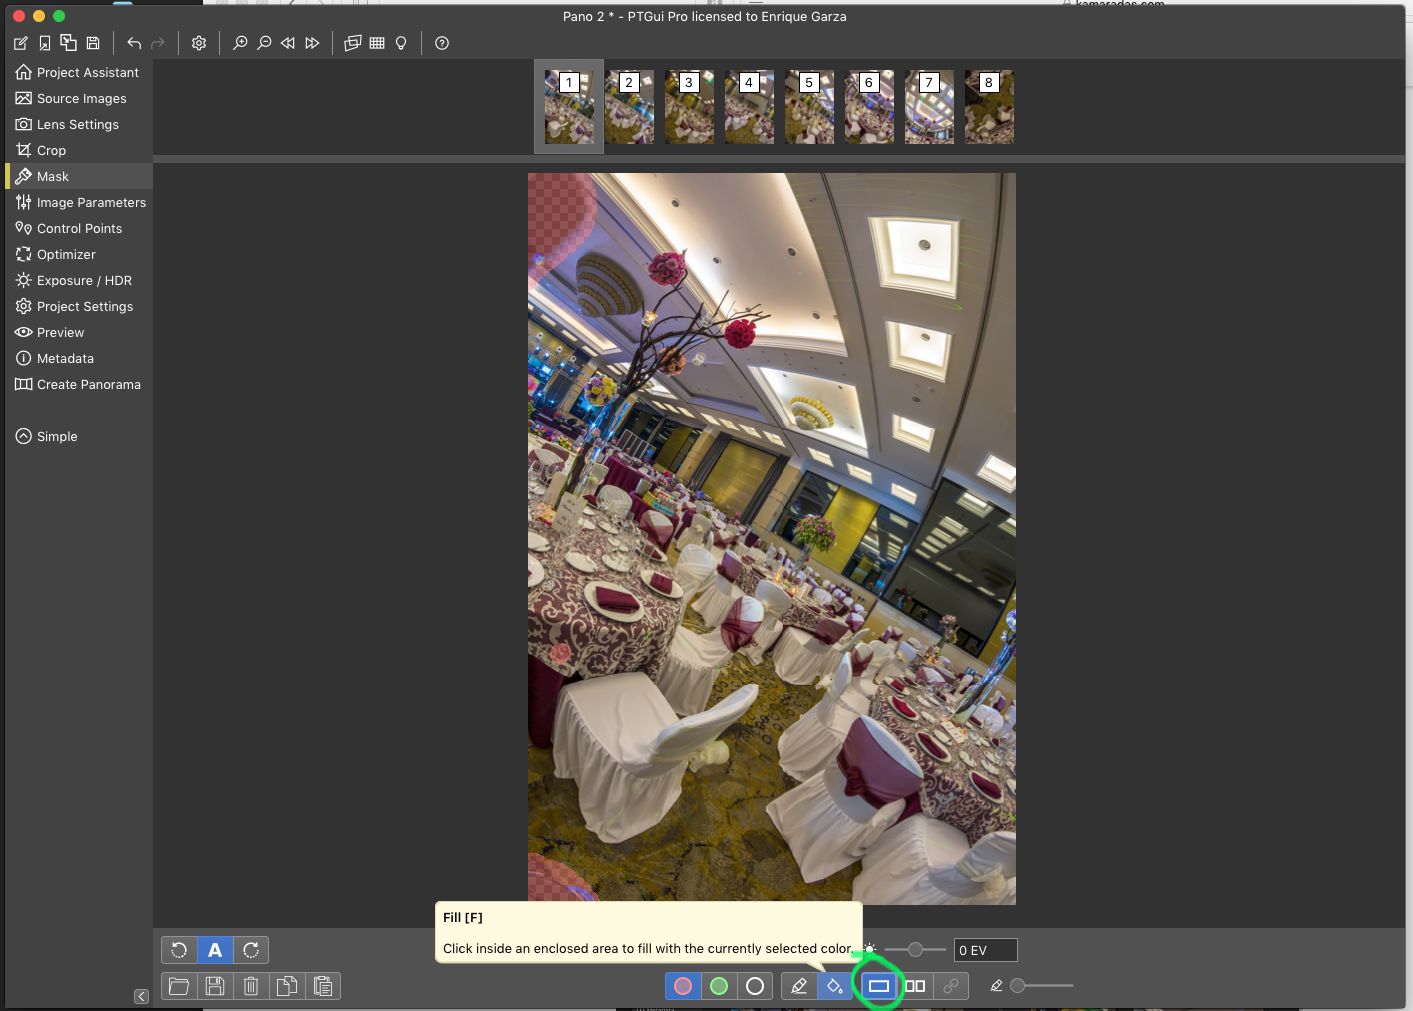This screenshot has width=1413, height=1011.
Task: Choose the red mask color
Action: [683, 986]
